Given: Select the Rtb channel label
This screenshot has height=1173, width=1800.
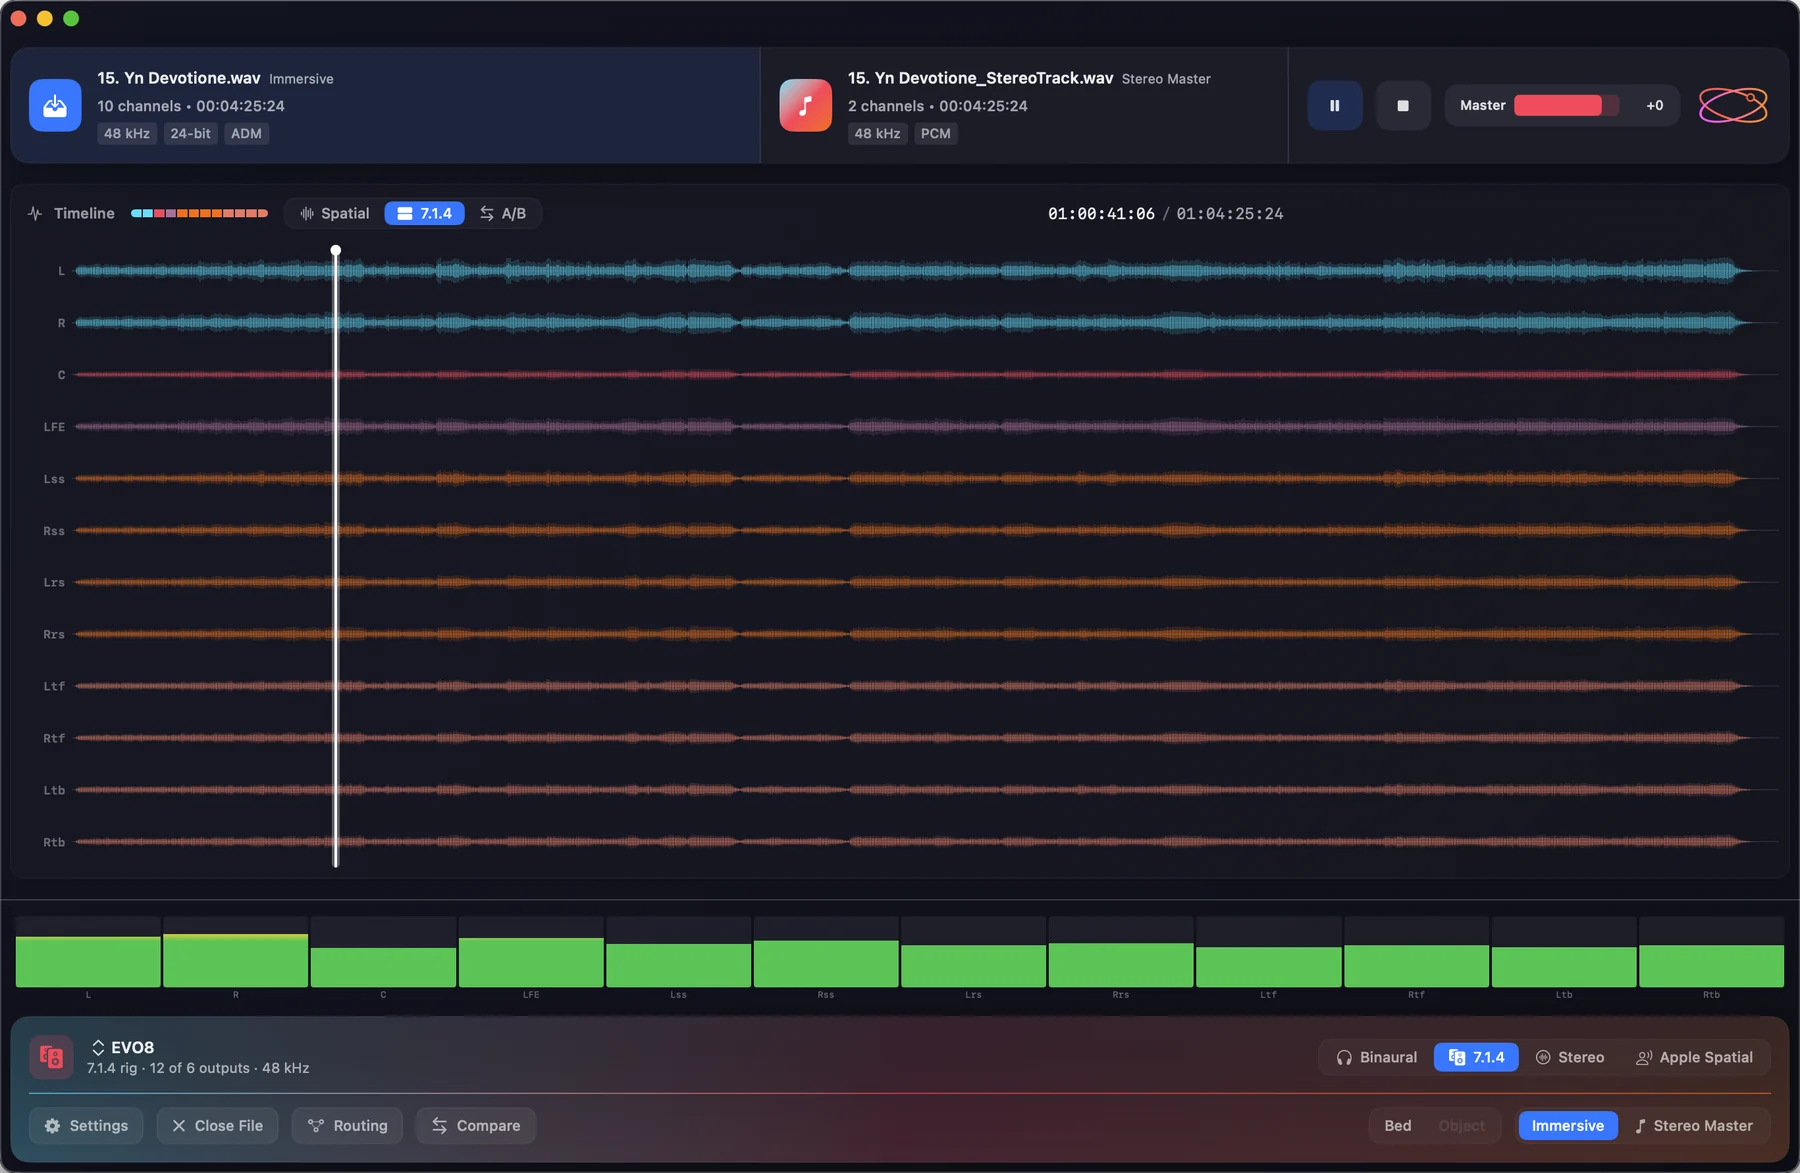Looking at the screenshot, I should (54, 842).
